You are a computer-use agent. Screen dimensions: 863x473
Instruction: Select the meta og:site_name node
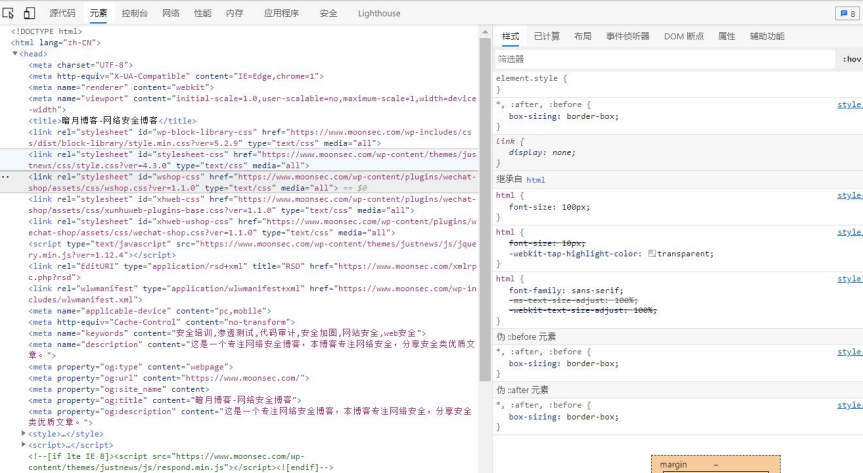click(118, 389)
